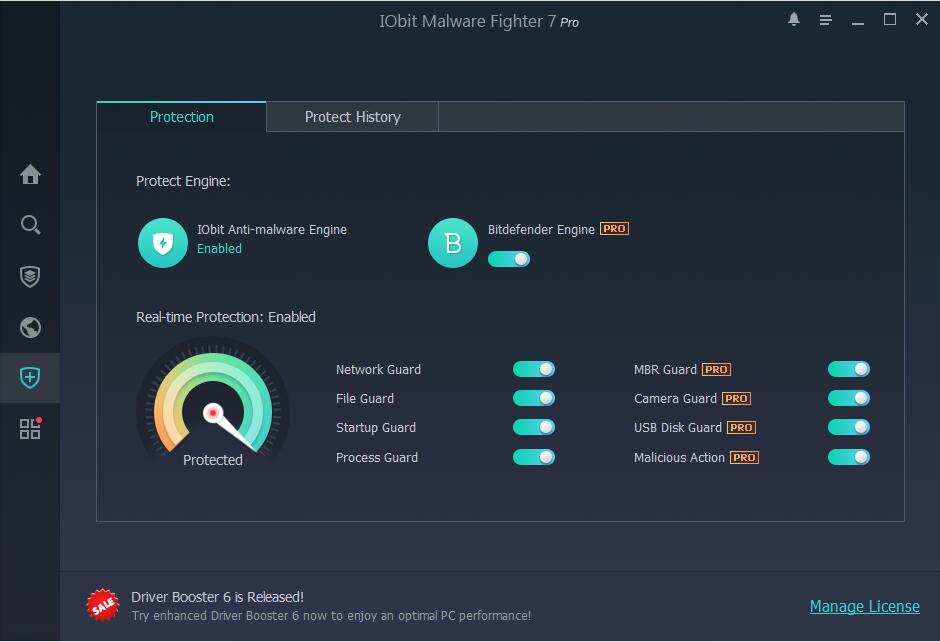Click the Process Guard label

[x=377, y=457]
